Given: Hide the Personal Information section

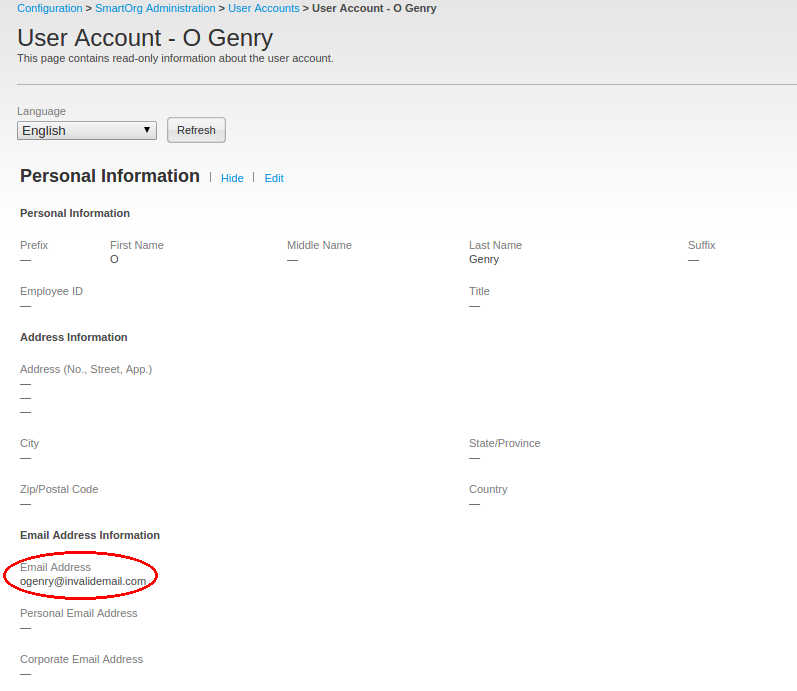Looking at the screenshot, I should (232, 178).
